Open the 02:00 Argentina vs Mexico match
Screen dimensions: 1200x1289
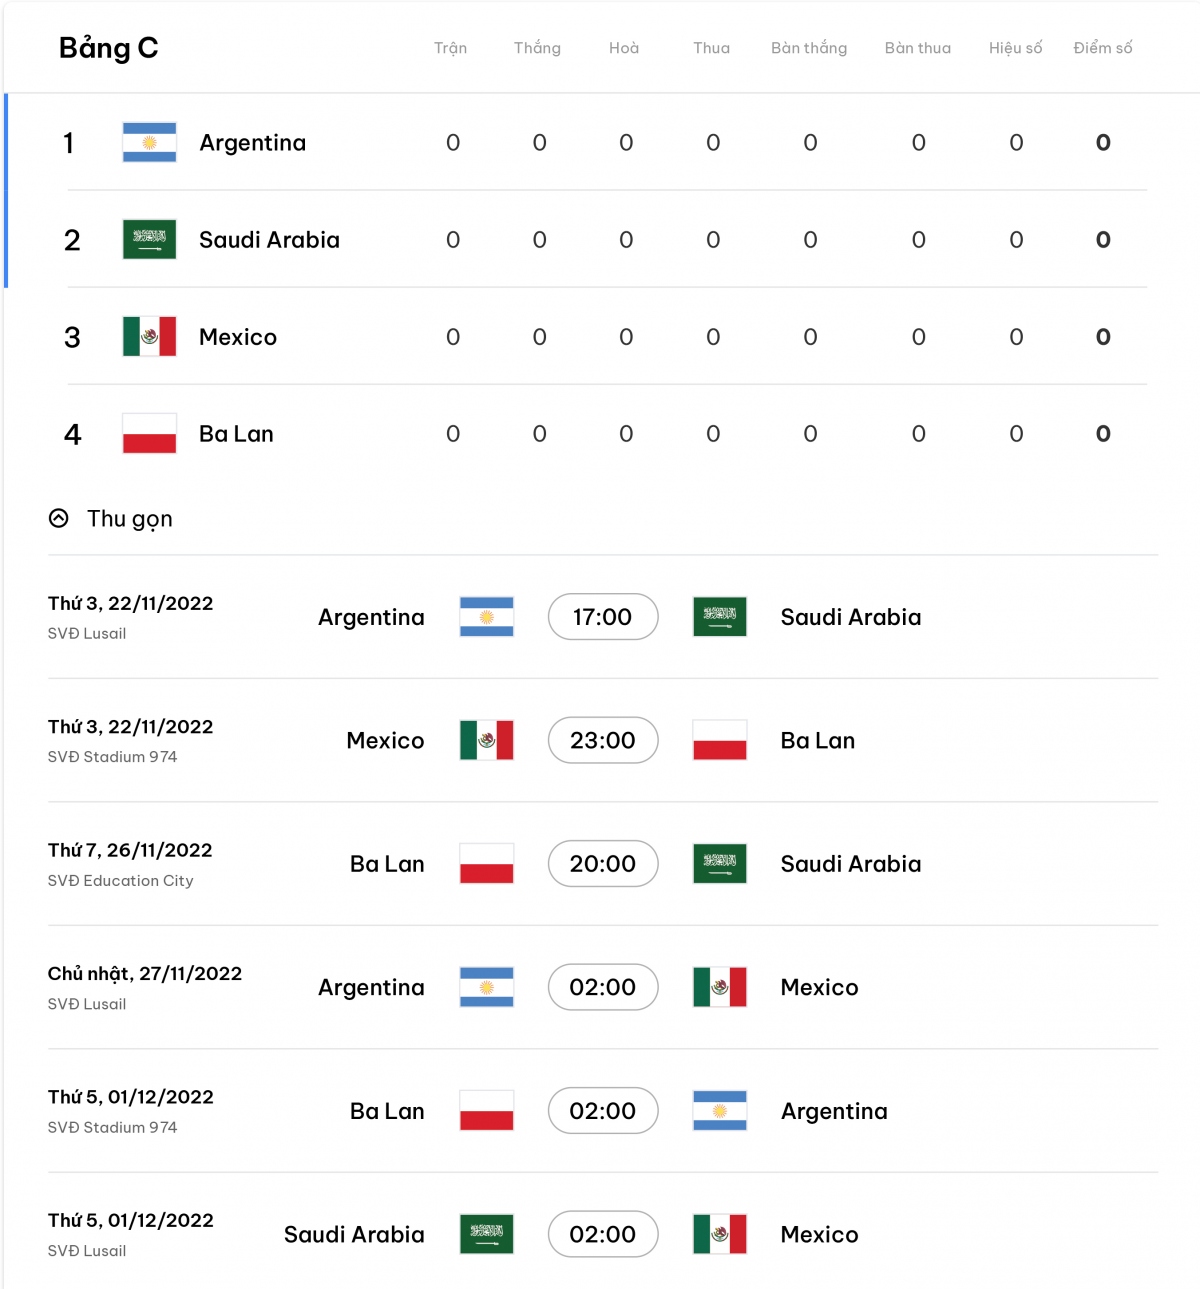(603, 987)
